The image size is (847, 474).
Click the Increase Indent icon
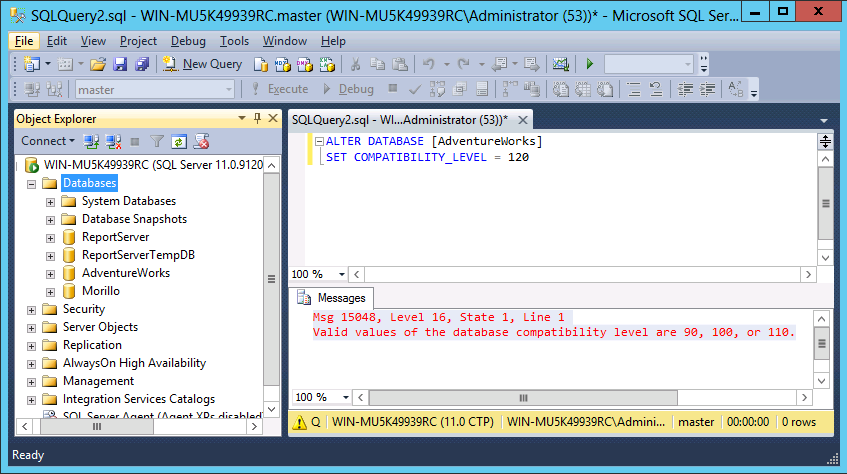(x=707, y=89)
